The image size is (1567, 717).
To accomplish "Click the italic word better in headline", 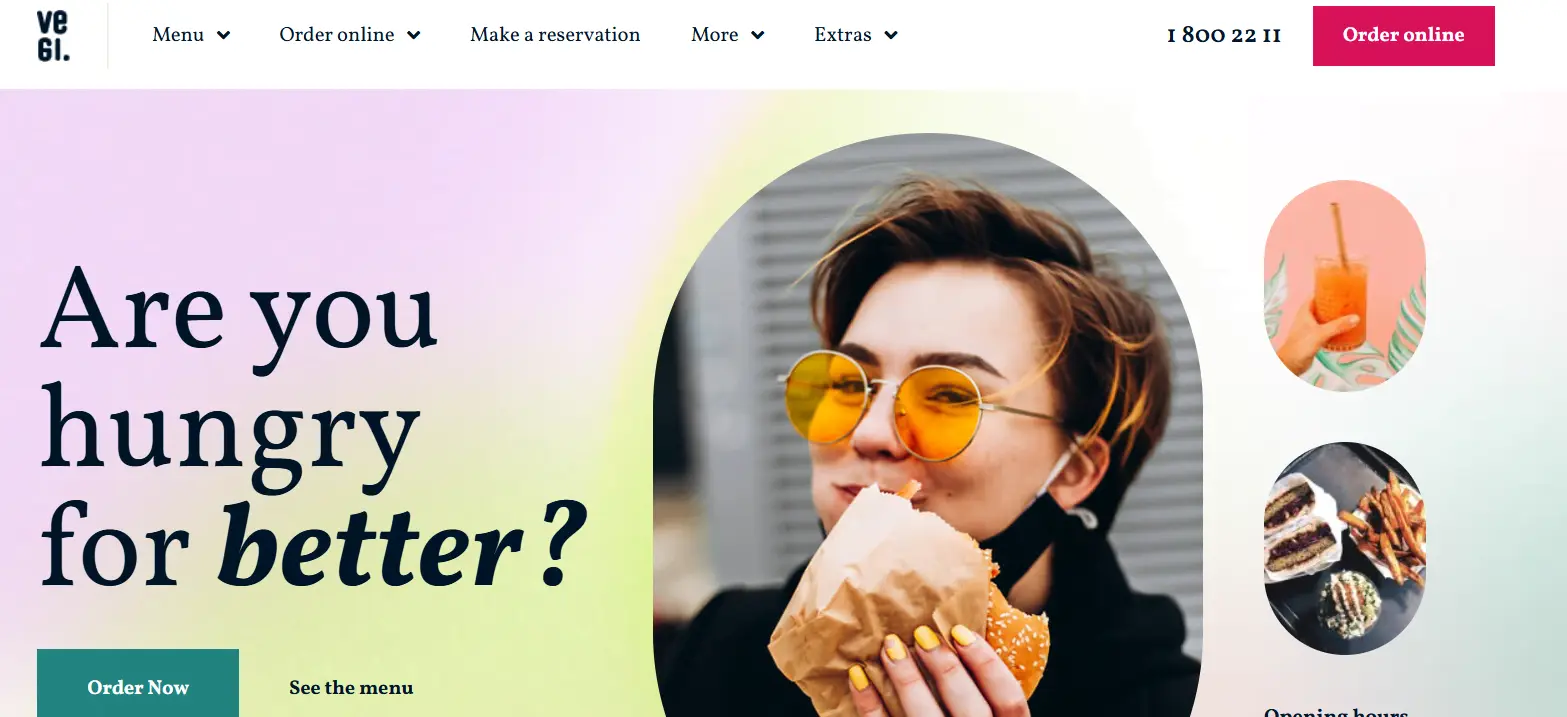I will 370,545.
